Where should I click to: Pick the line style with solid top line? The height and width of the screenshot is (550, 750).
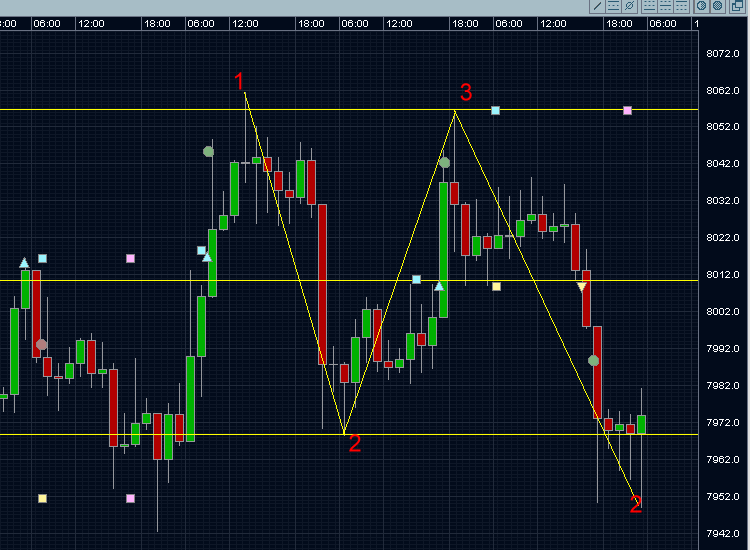point(682,6)
